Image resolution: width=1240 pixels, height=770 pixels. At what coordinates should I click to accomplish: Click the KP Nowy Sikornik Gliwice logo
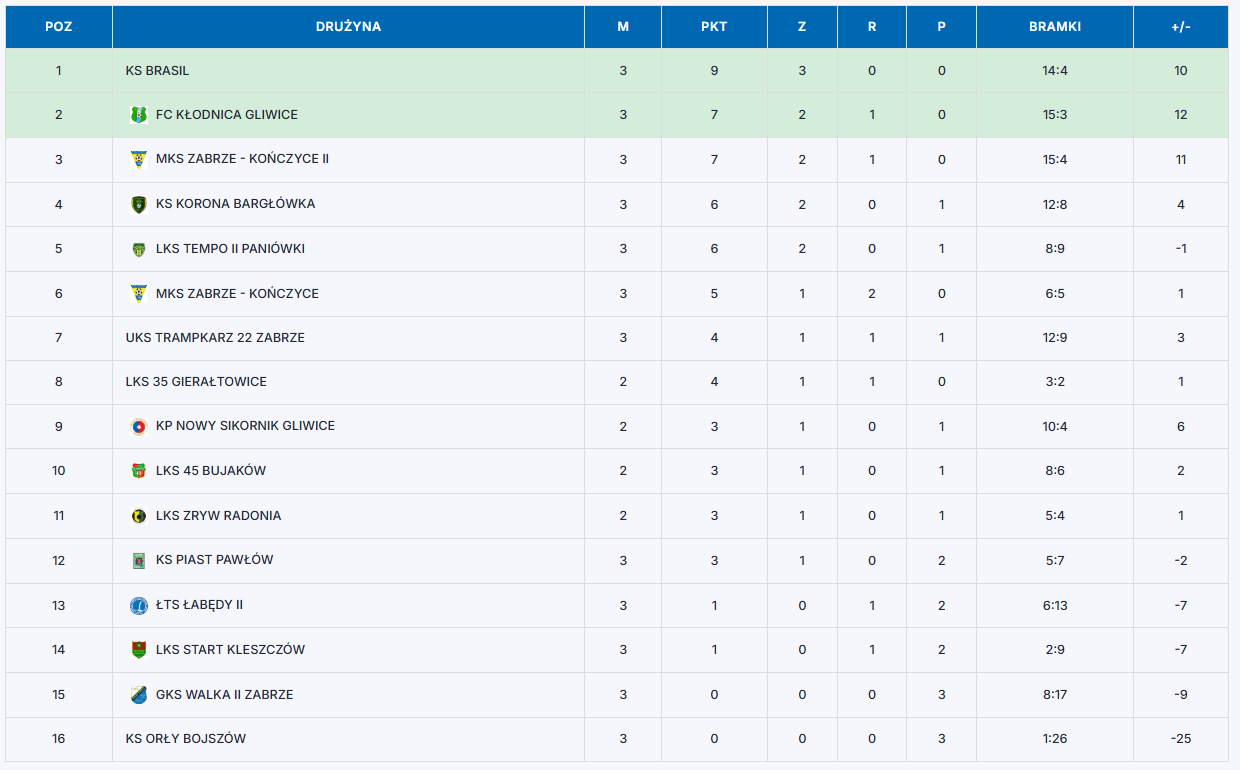[x=138, y=426]
